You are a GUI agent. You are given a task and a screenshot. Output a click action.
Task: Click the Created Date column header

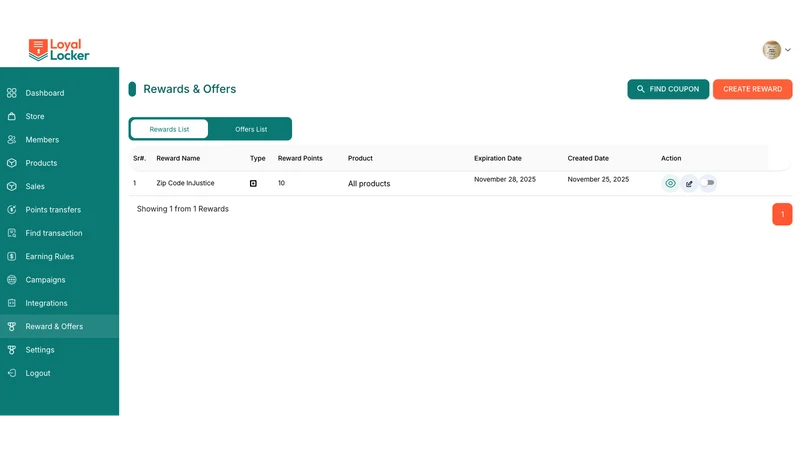588,158
